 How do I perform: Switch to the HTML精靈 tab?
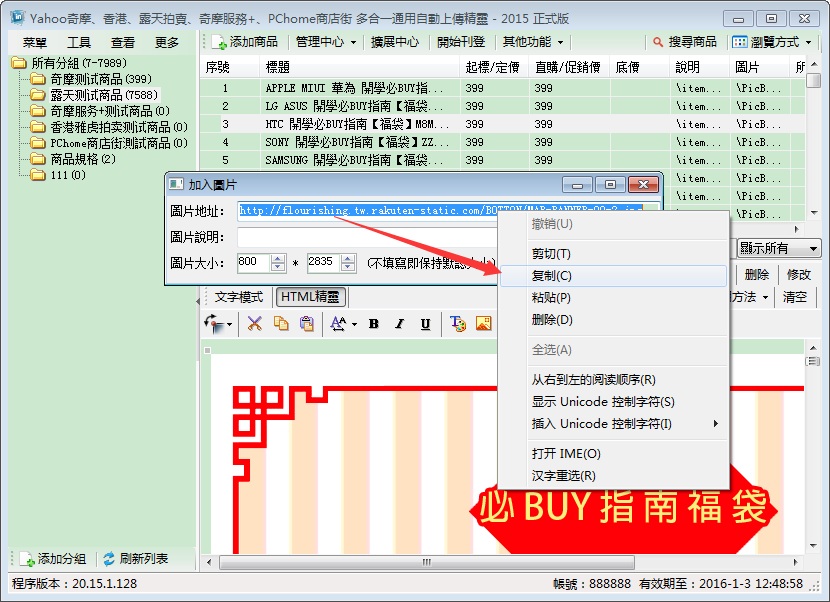pyautogui.click(x=310, y=297)
